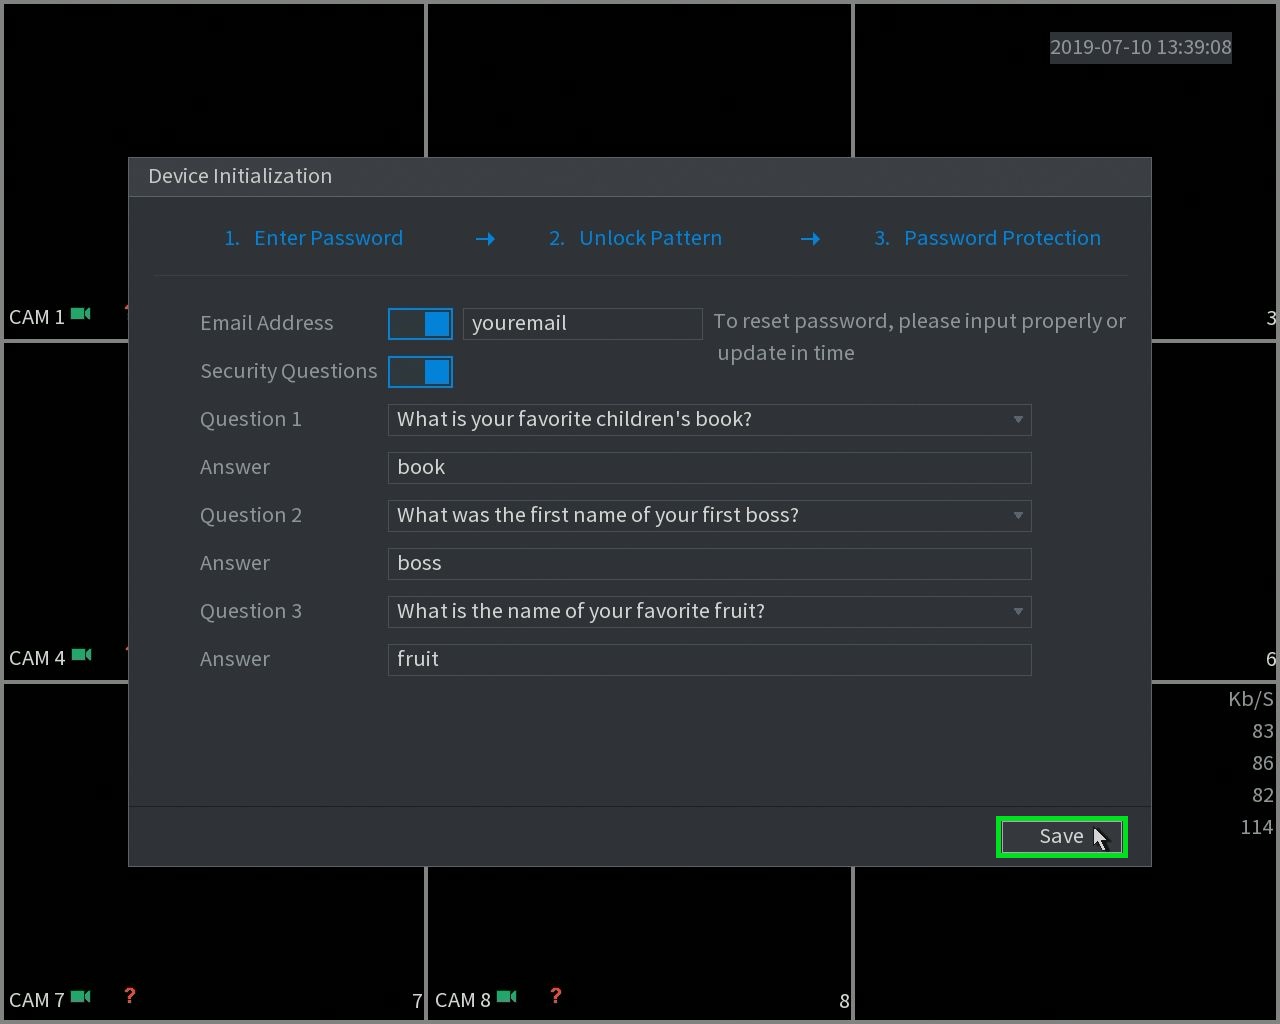Image resolution: width=1280 pixels, height=1024 pixels.
Task: Click the answer field containing book
Action: pyautogui.click(x=709, y=467)
